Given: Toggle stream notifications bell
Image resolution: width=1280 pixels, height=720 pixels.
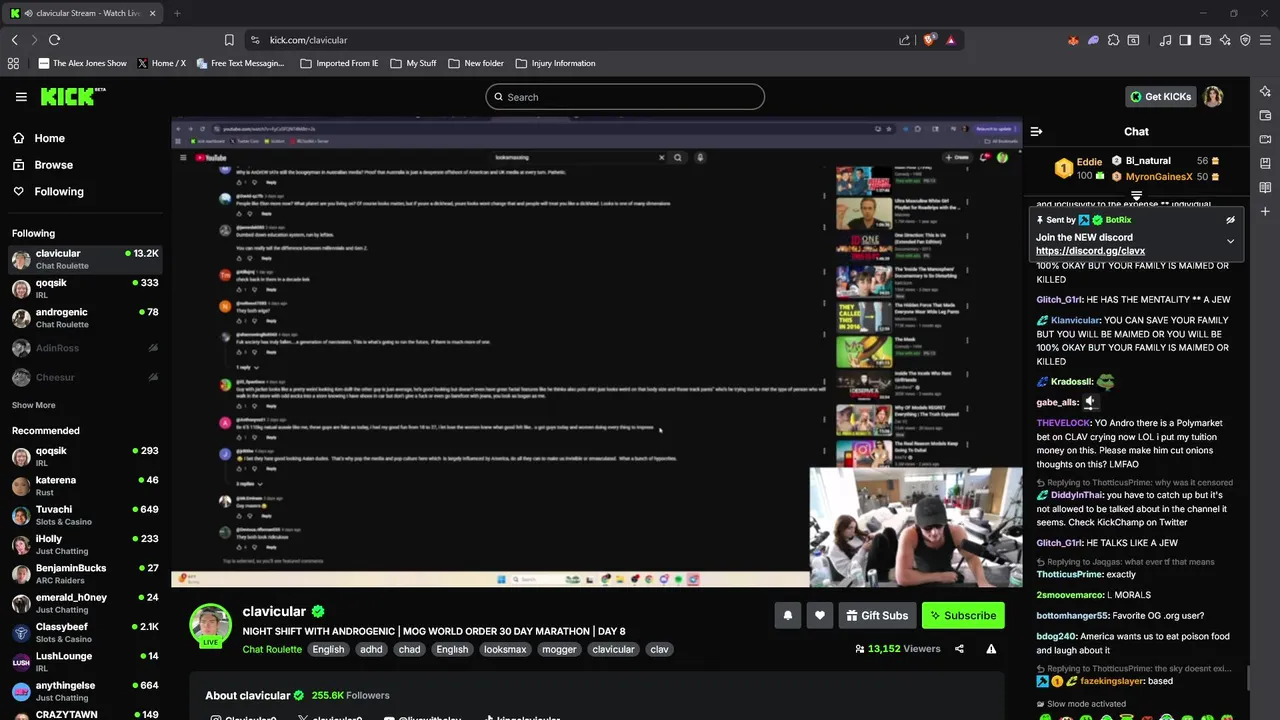Looking at the screenshot, I should point(787,616).
